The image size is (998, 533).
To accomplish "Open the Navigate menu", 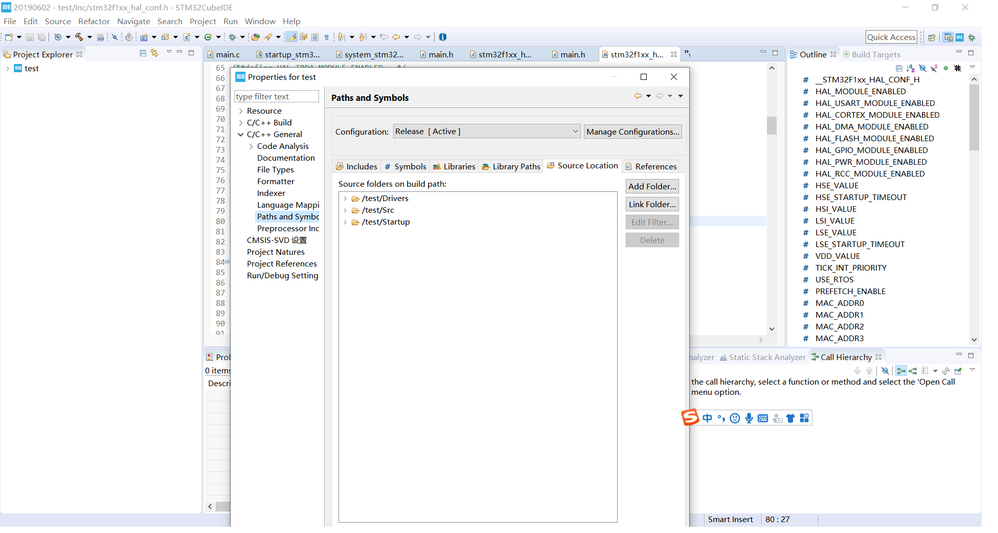I will tap(133, 21).
